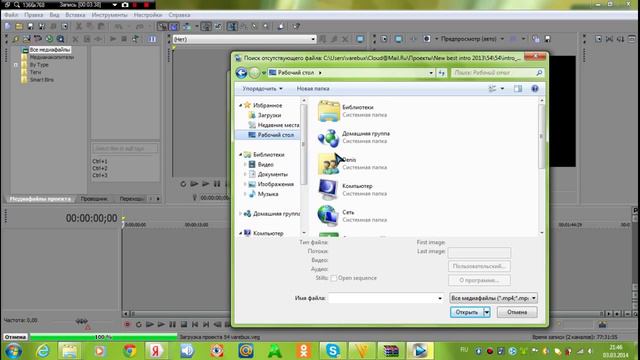Open WinRAR from the taskbar
This screenshot has width=640, height=360.
[391, 351]
